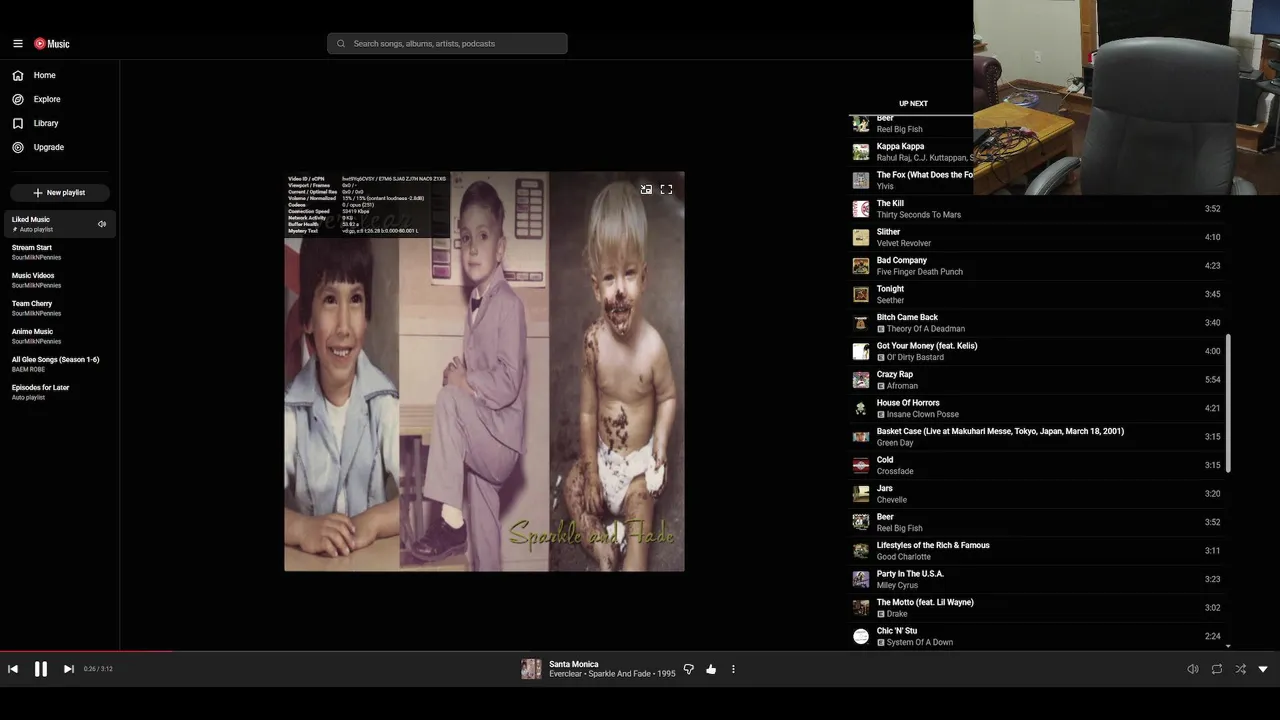Click Everclear artist link in player bar
The width and height of the screenshot is (1280, 720).
[566, 674]
